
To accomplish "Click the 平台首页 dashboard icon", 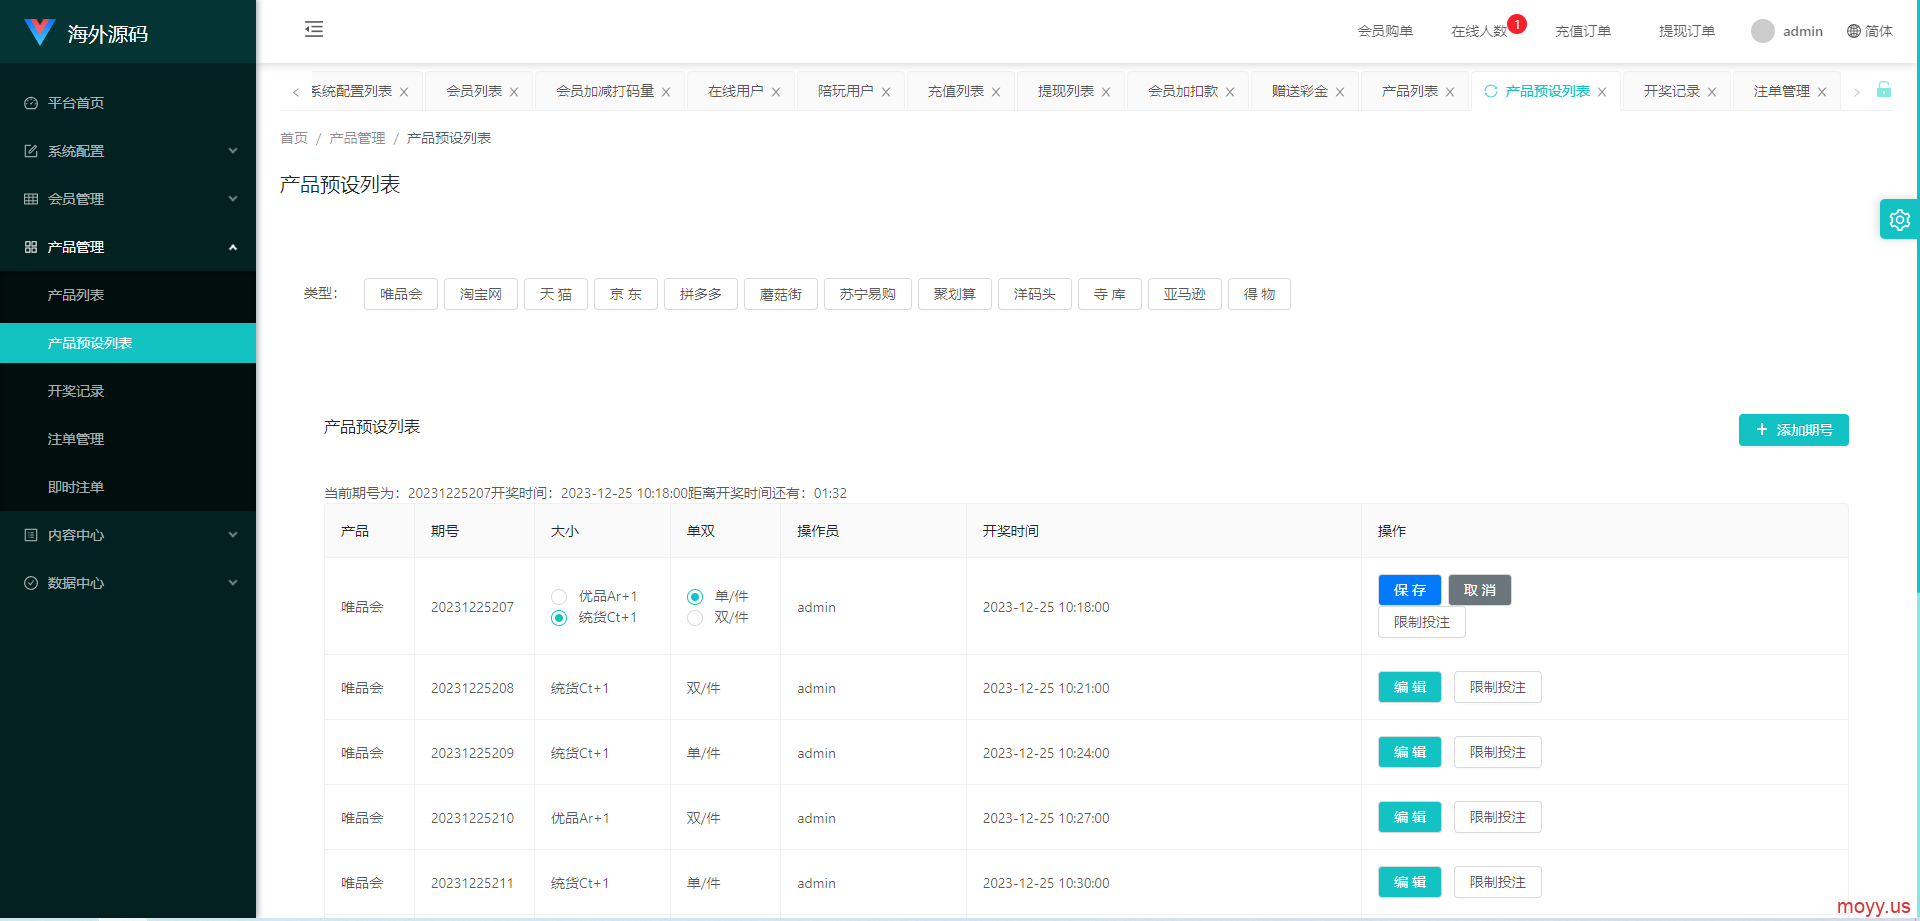I will point(31,103).
